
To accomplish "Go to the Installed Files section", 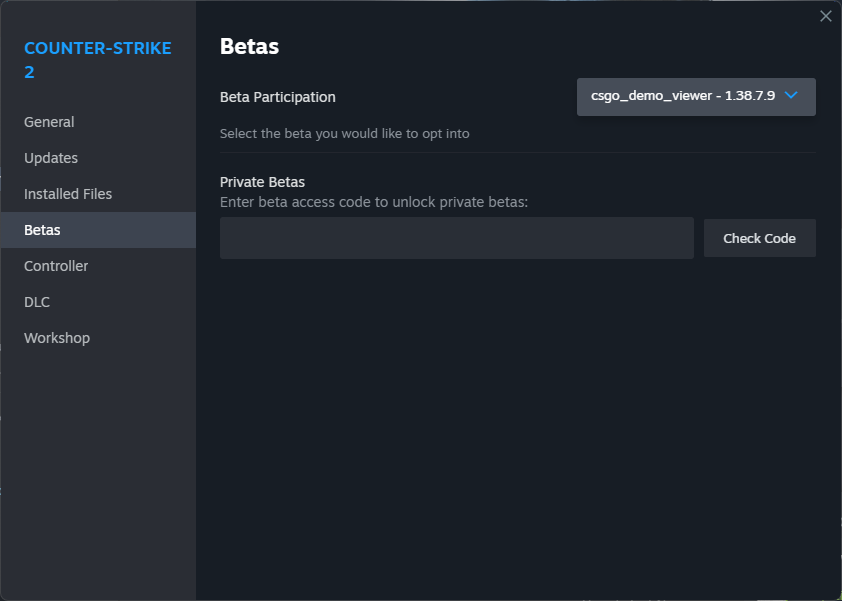I will click(x=68, y=194).
